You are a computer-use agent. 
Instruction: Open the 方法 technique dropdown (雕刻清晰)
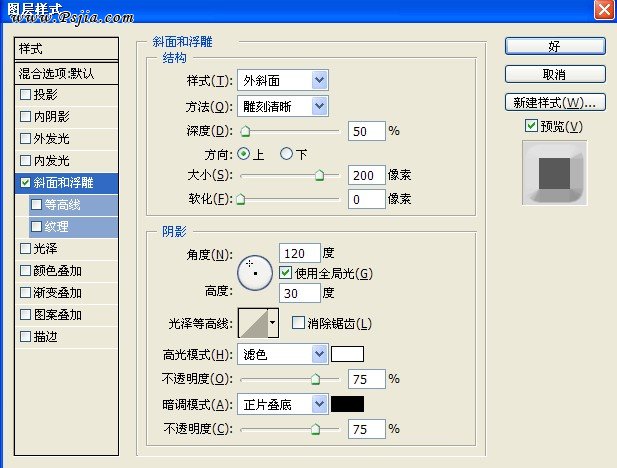283,106
